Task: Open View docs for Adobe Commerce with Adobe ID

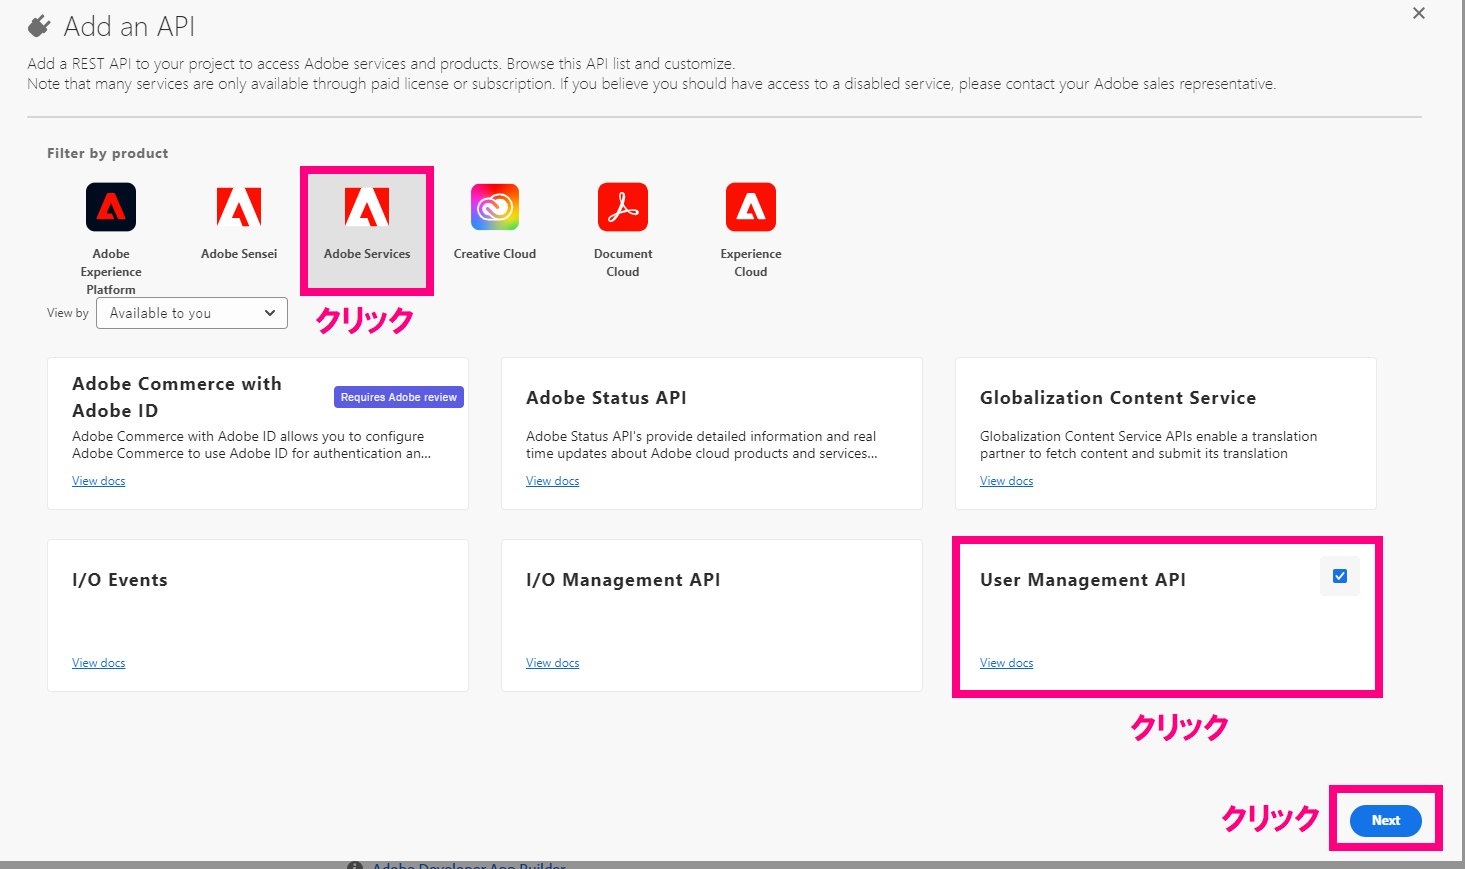Action: click(x=99, y=481)
